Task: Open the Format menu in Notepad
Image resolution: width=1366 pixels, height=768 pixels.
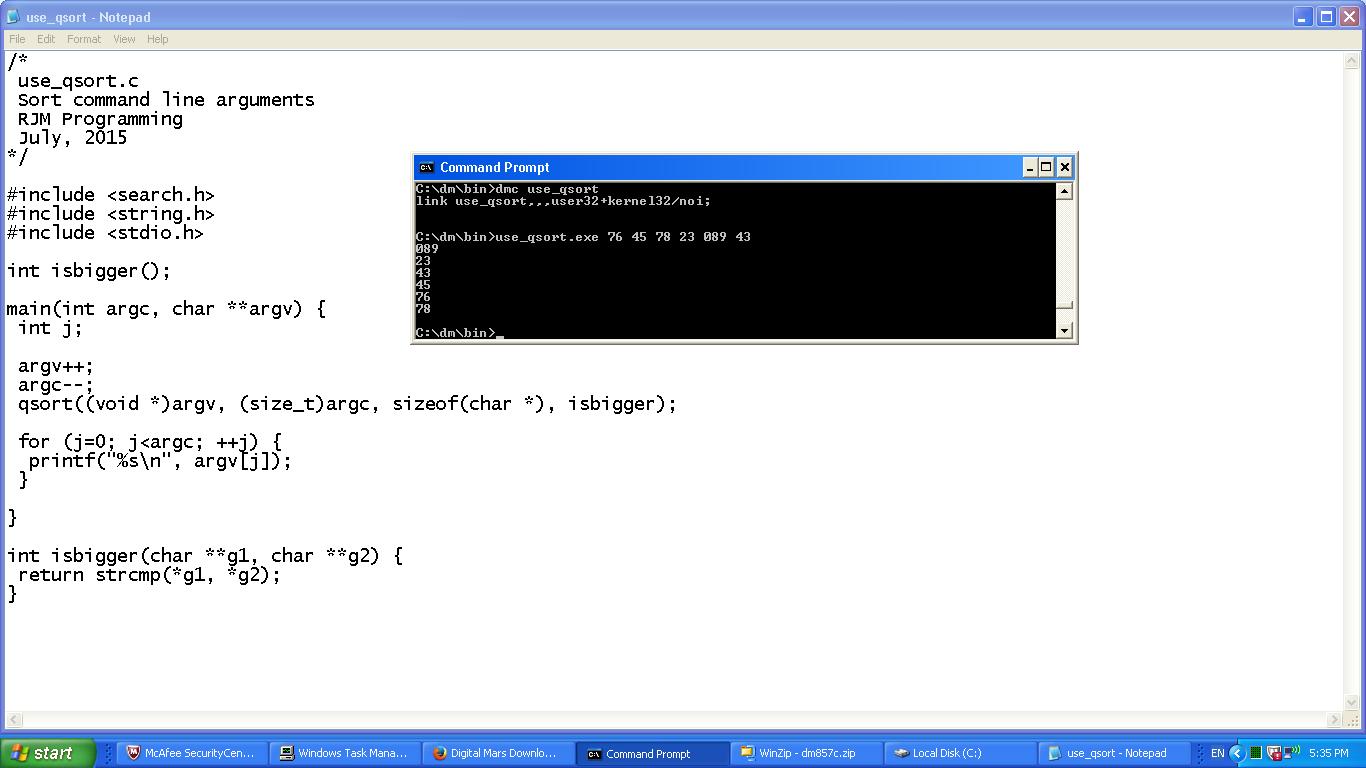Action: click(84, 39)
